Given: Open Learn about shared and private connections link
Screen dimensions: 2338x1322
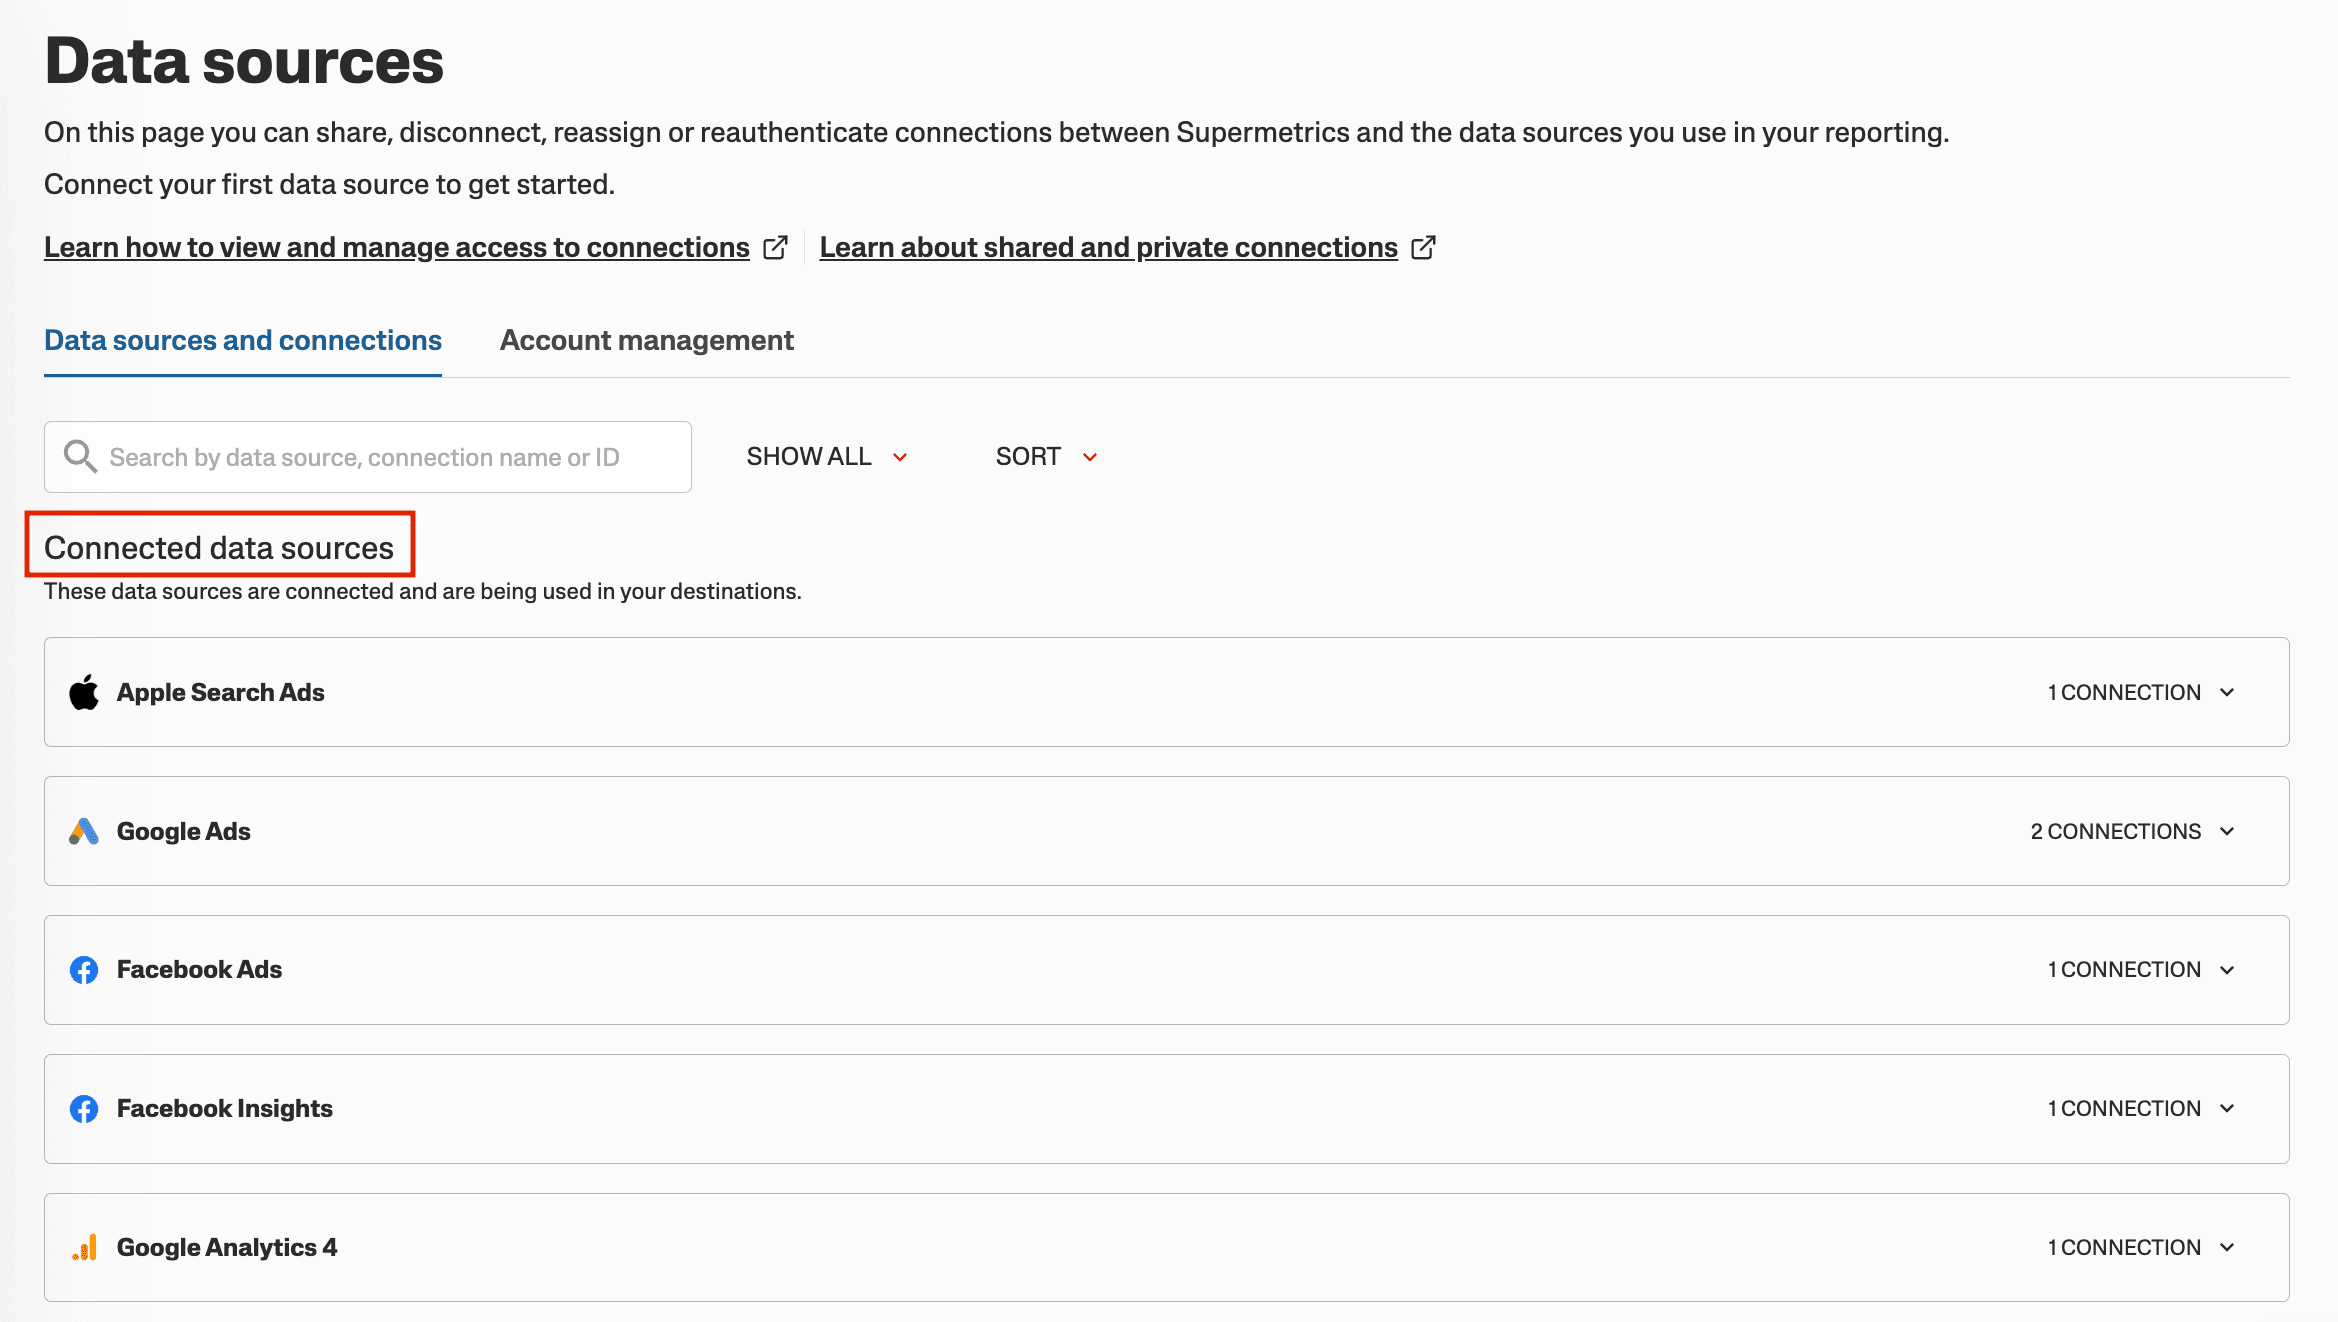Looking at the screenshot, I should tap(1108, 247).
